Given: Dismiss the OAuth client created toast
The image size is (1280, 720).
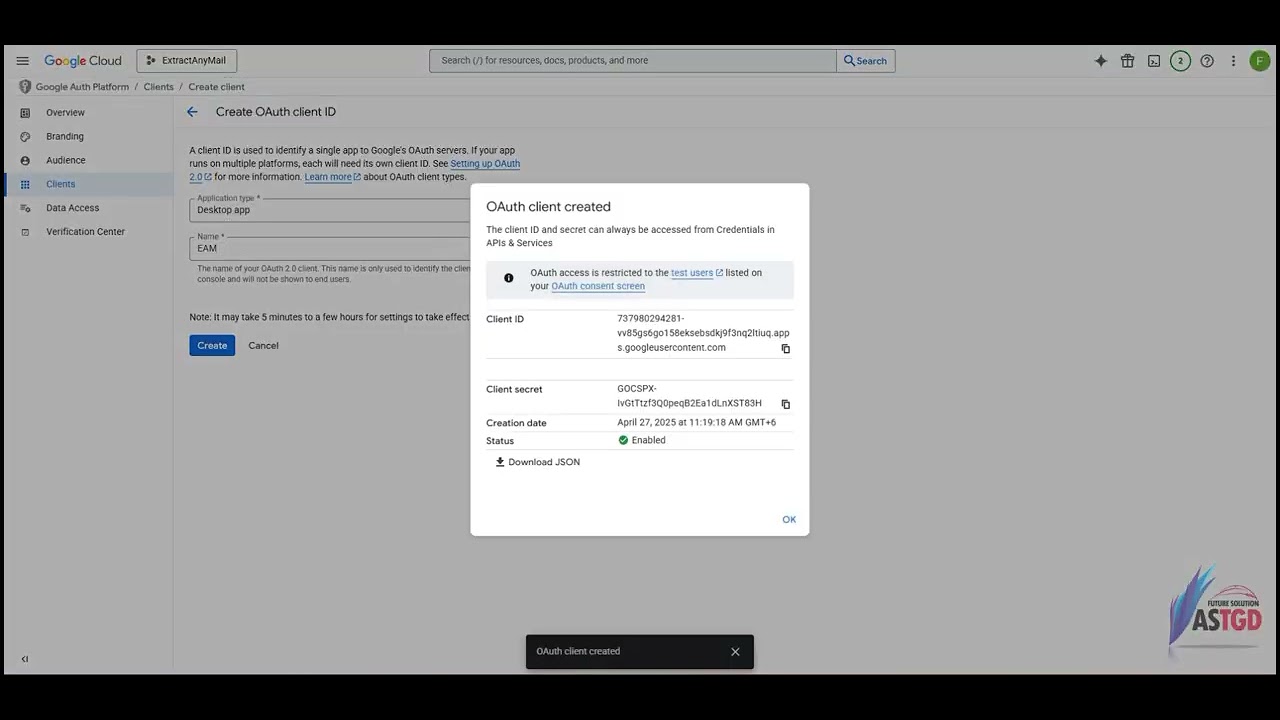Looking at the screenshot, I should coord(735,652).
